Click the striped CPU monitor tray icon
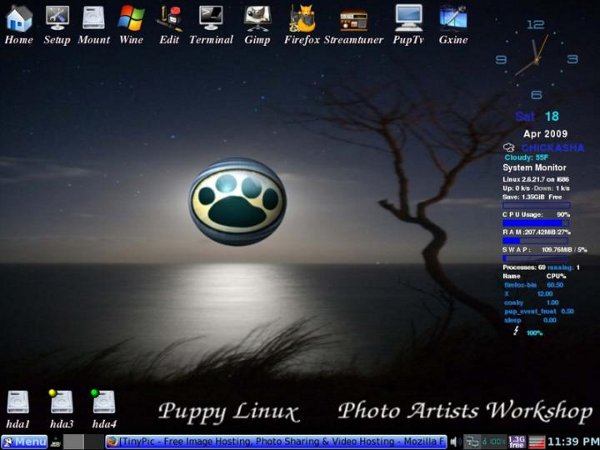 point(536,442)
